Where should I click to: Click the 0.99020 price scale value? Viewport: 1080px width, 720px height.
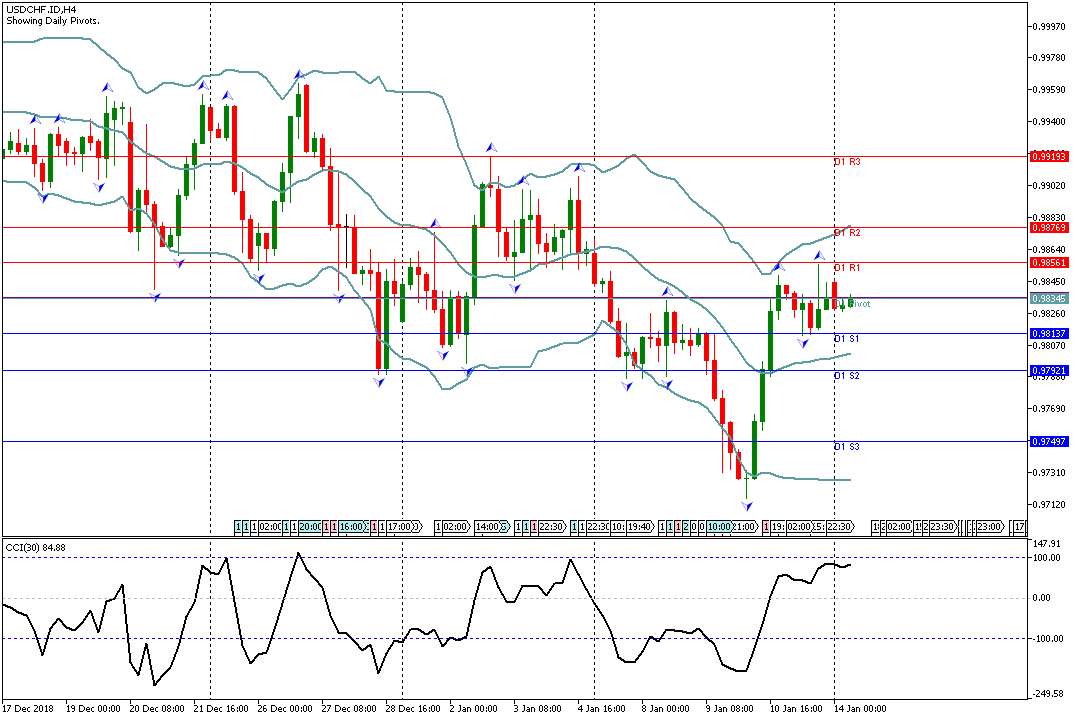[1050, 185]
